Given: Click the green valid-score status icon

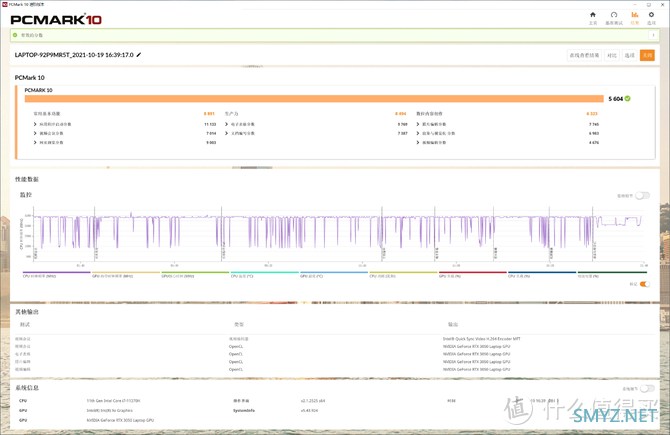Looking at the screenshot, I should coord(15,35).
